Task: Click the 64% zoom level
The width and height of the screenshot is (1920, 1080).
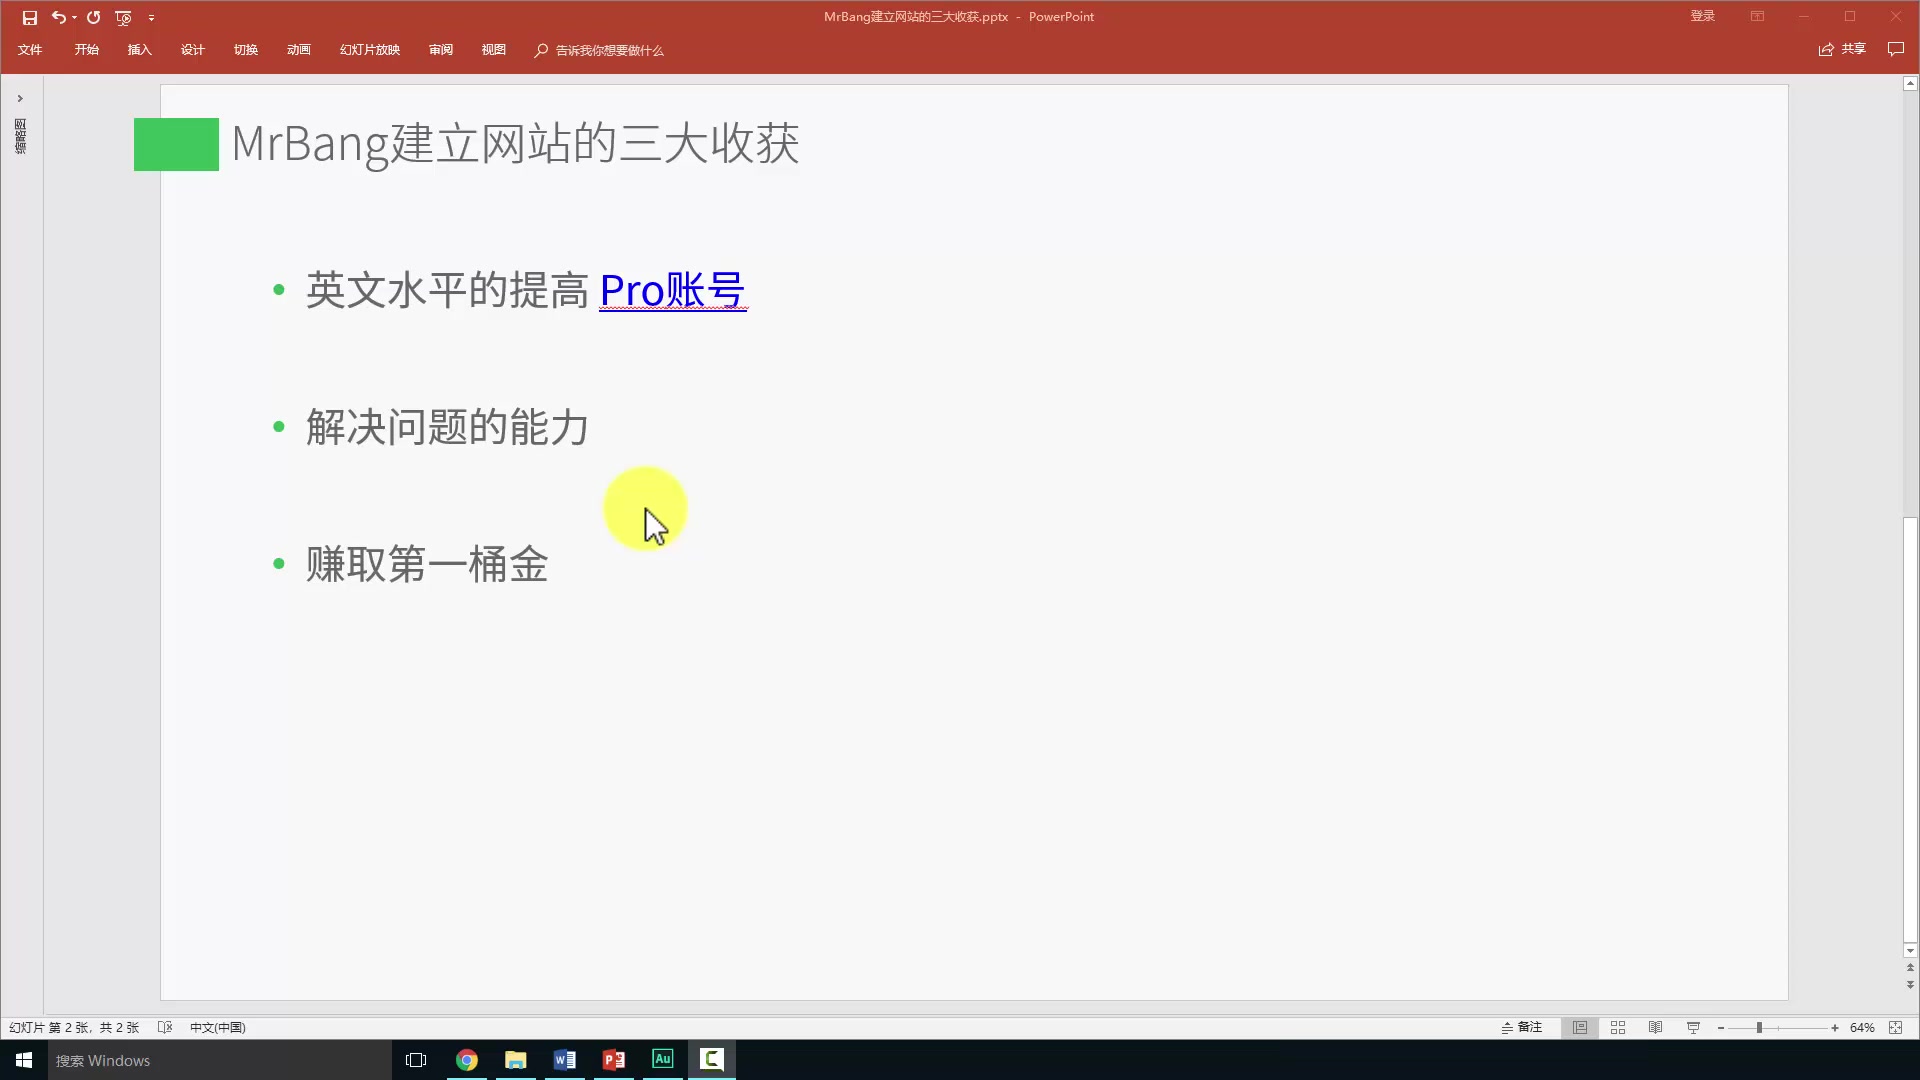Action: coord(1862,1027)
